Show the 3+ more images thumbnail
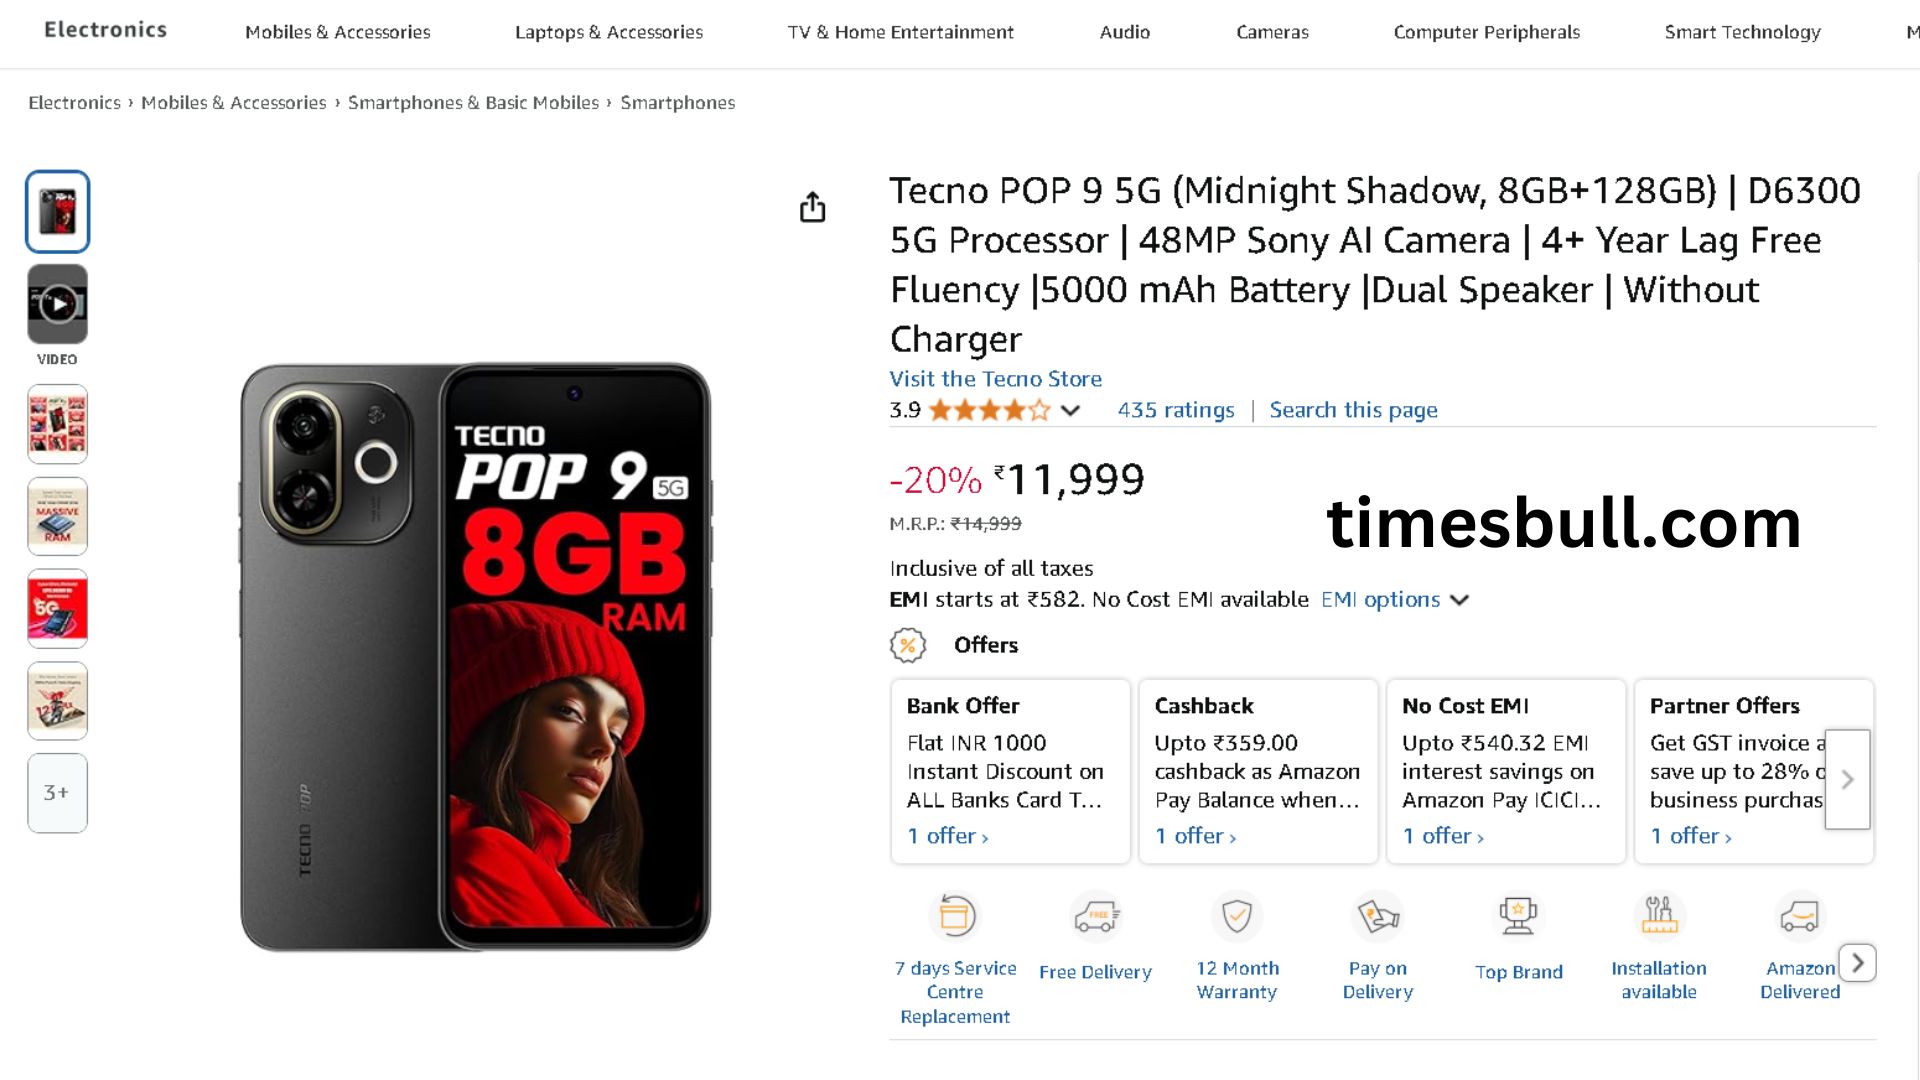 click(58, 793)
